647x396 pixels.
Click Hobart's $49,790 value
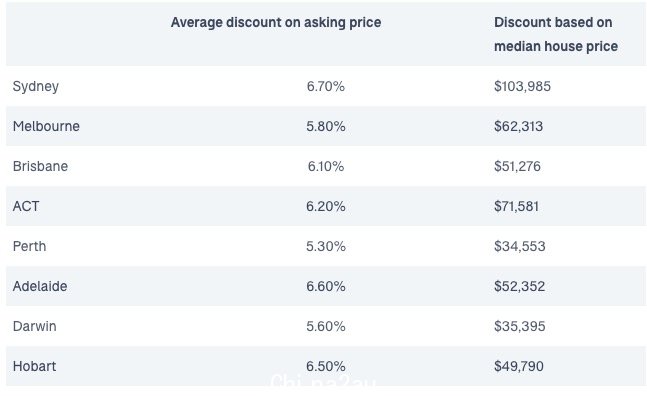point(519,366)
